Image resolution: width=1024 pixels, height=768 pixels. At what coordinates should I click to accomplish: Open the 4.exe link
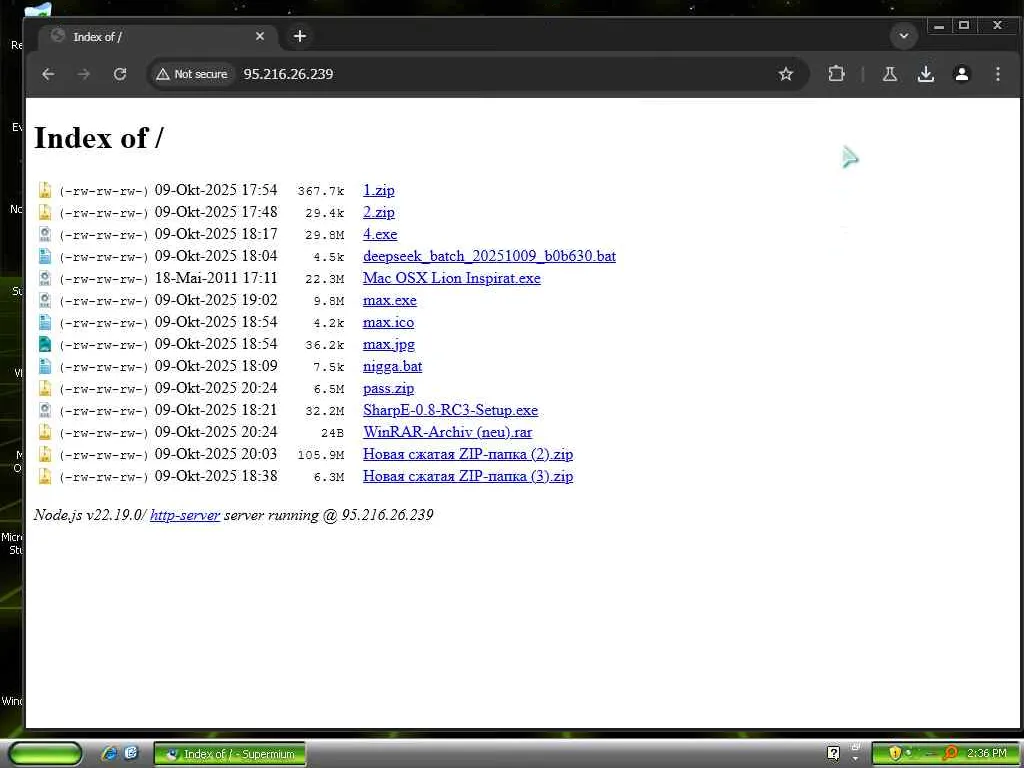point(380,234)
